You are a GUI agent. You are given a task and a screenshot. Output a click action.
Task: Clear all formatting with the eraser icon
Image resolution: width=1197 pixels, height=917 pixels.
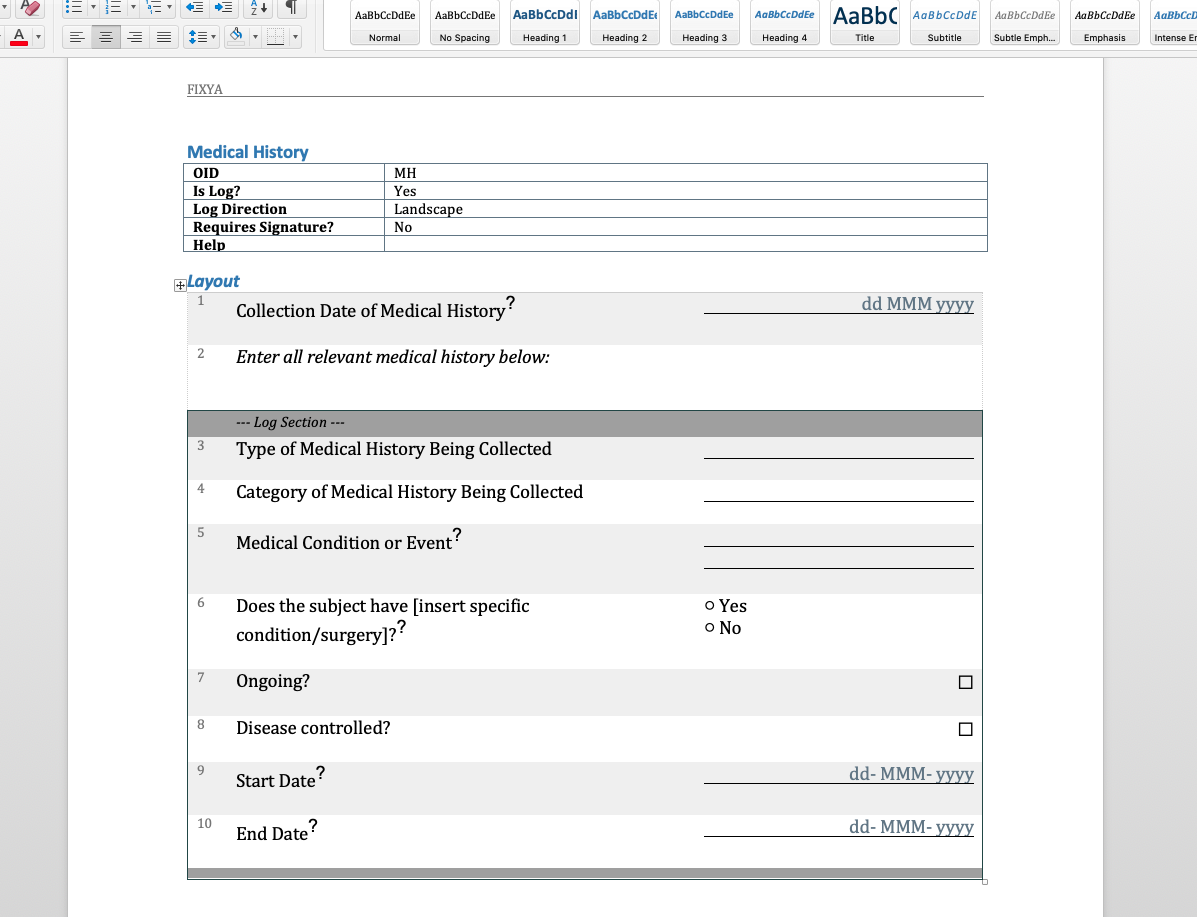(31, 8)
